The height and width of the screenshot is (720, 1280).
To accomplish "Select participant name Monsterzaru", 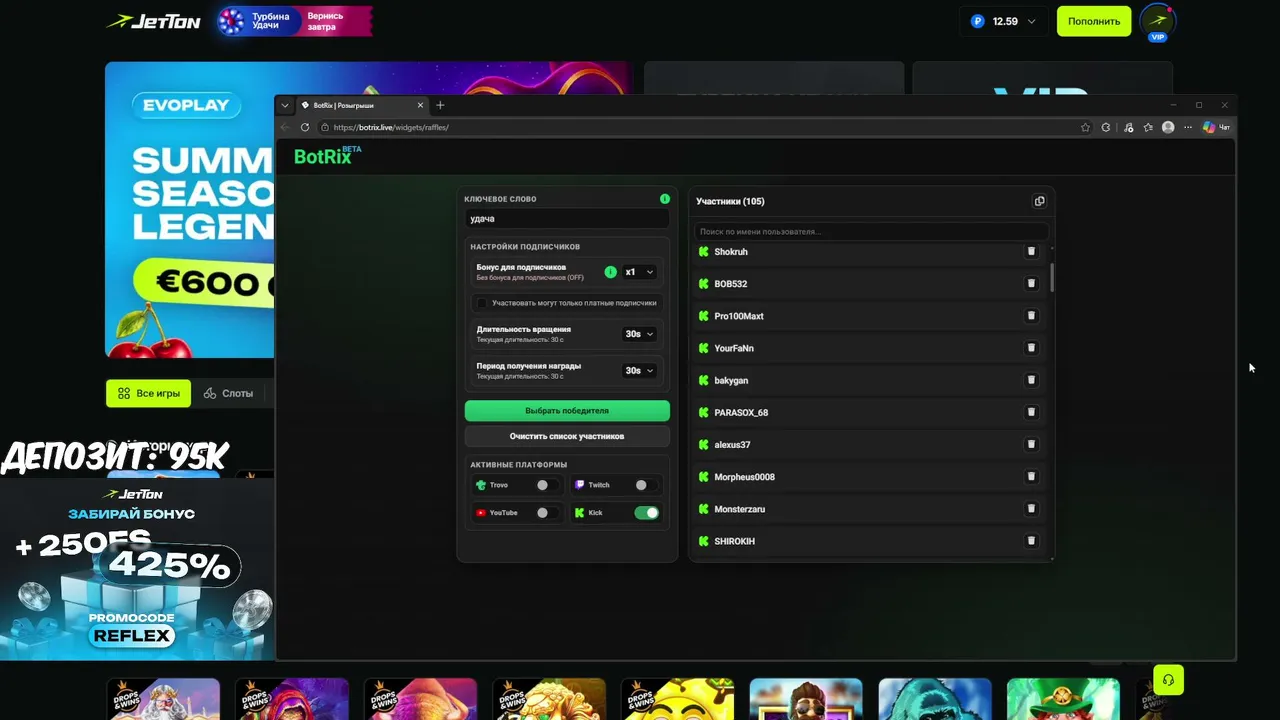I will point(740,509).
